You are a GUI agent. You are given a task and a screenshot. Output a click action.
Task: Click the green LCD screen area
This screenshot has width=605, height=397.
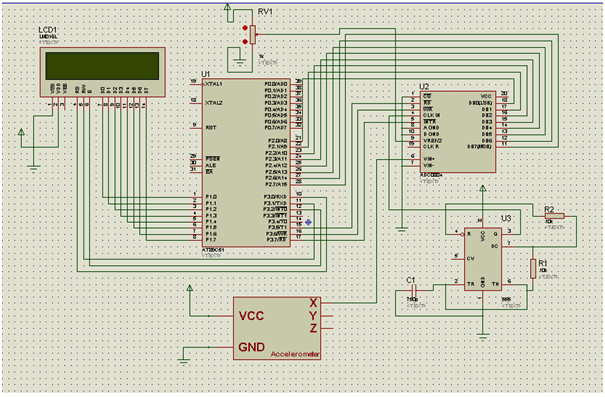pos(102,66)
